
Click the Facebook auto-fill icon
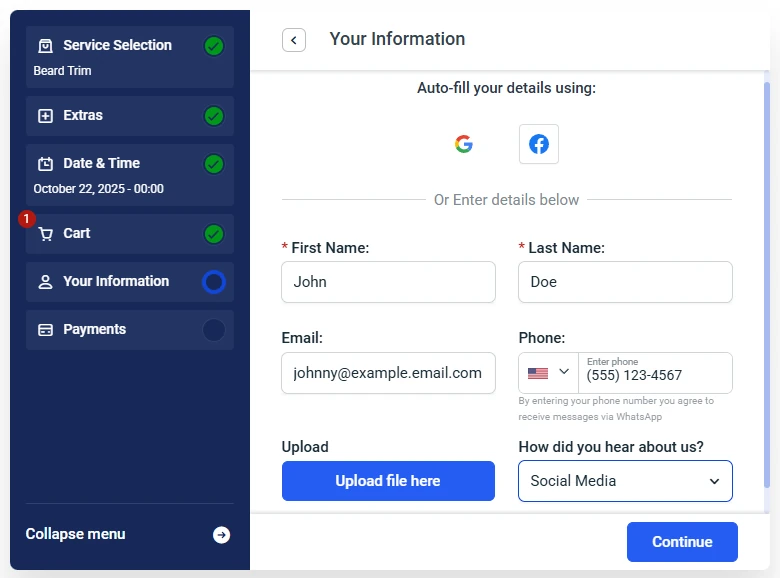(x=539, y=144)
